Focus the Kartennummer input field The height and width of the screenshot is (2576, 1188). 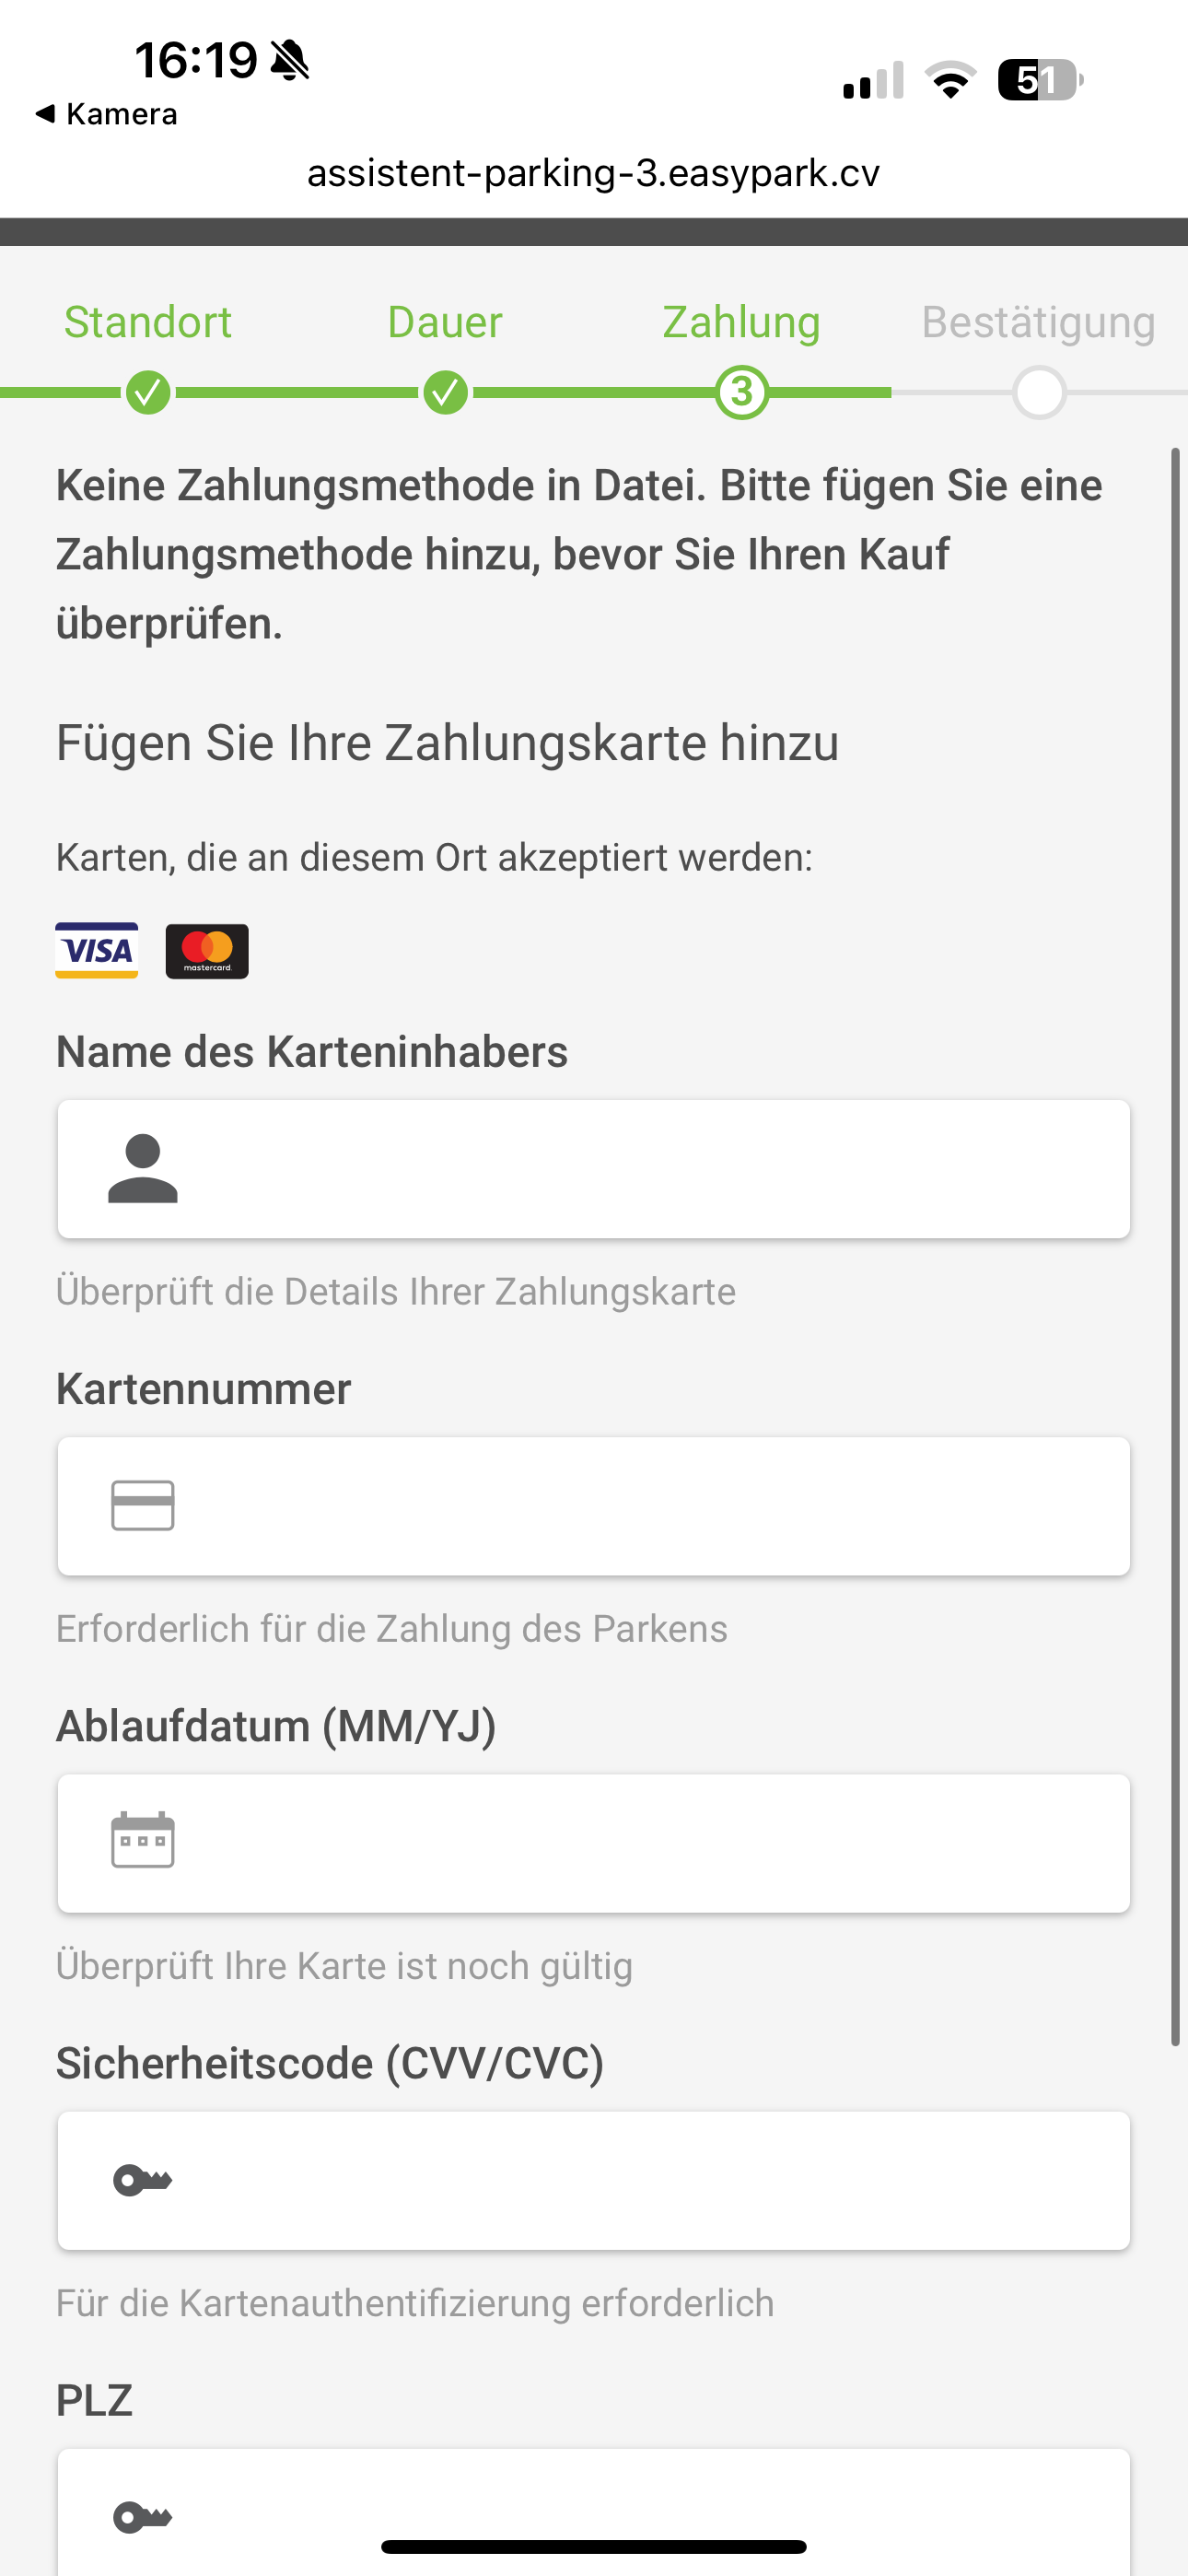tap(640, 1506)
